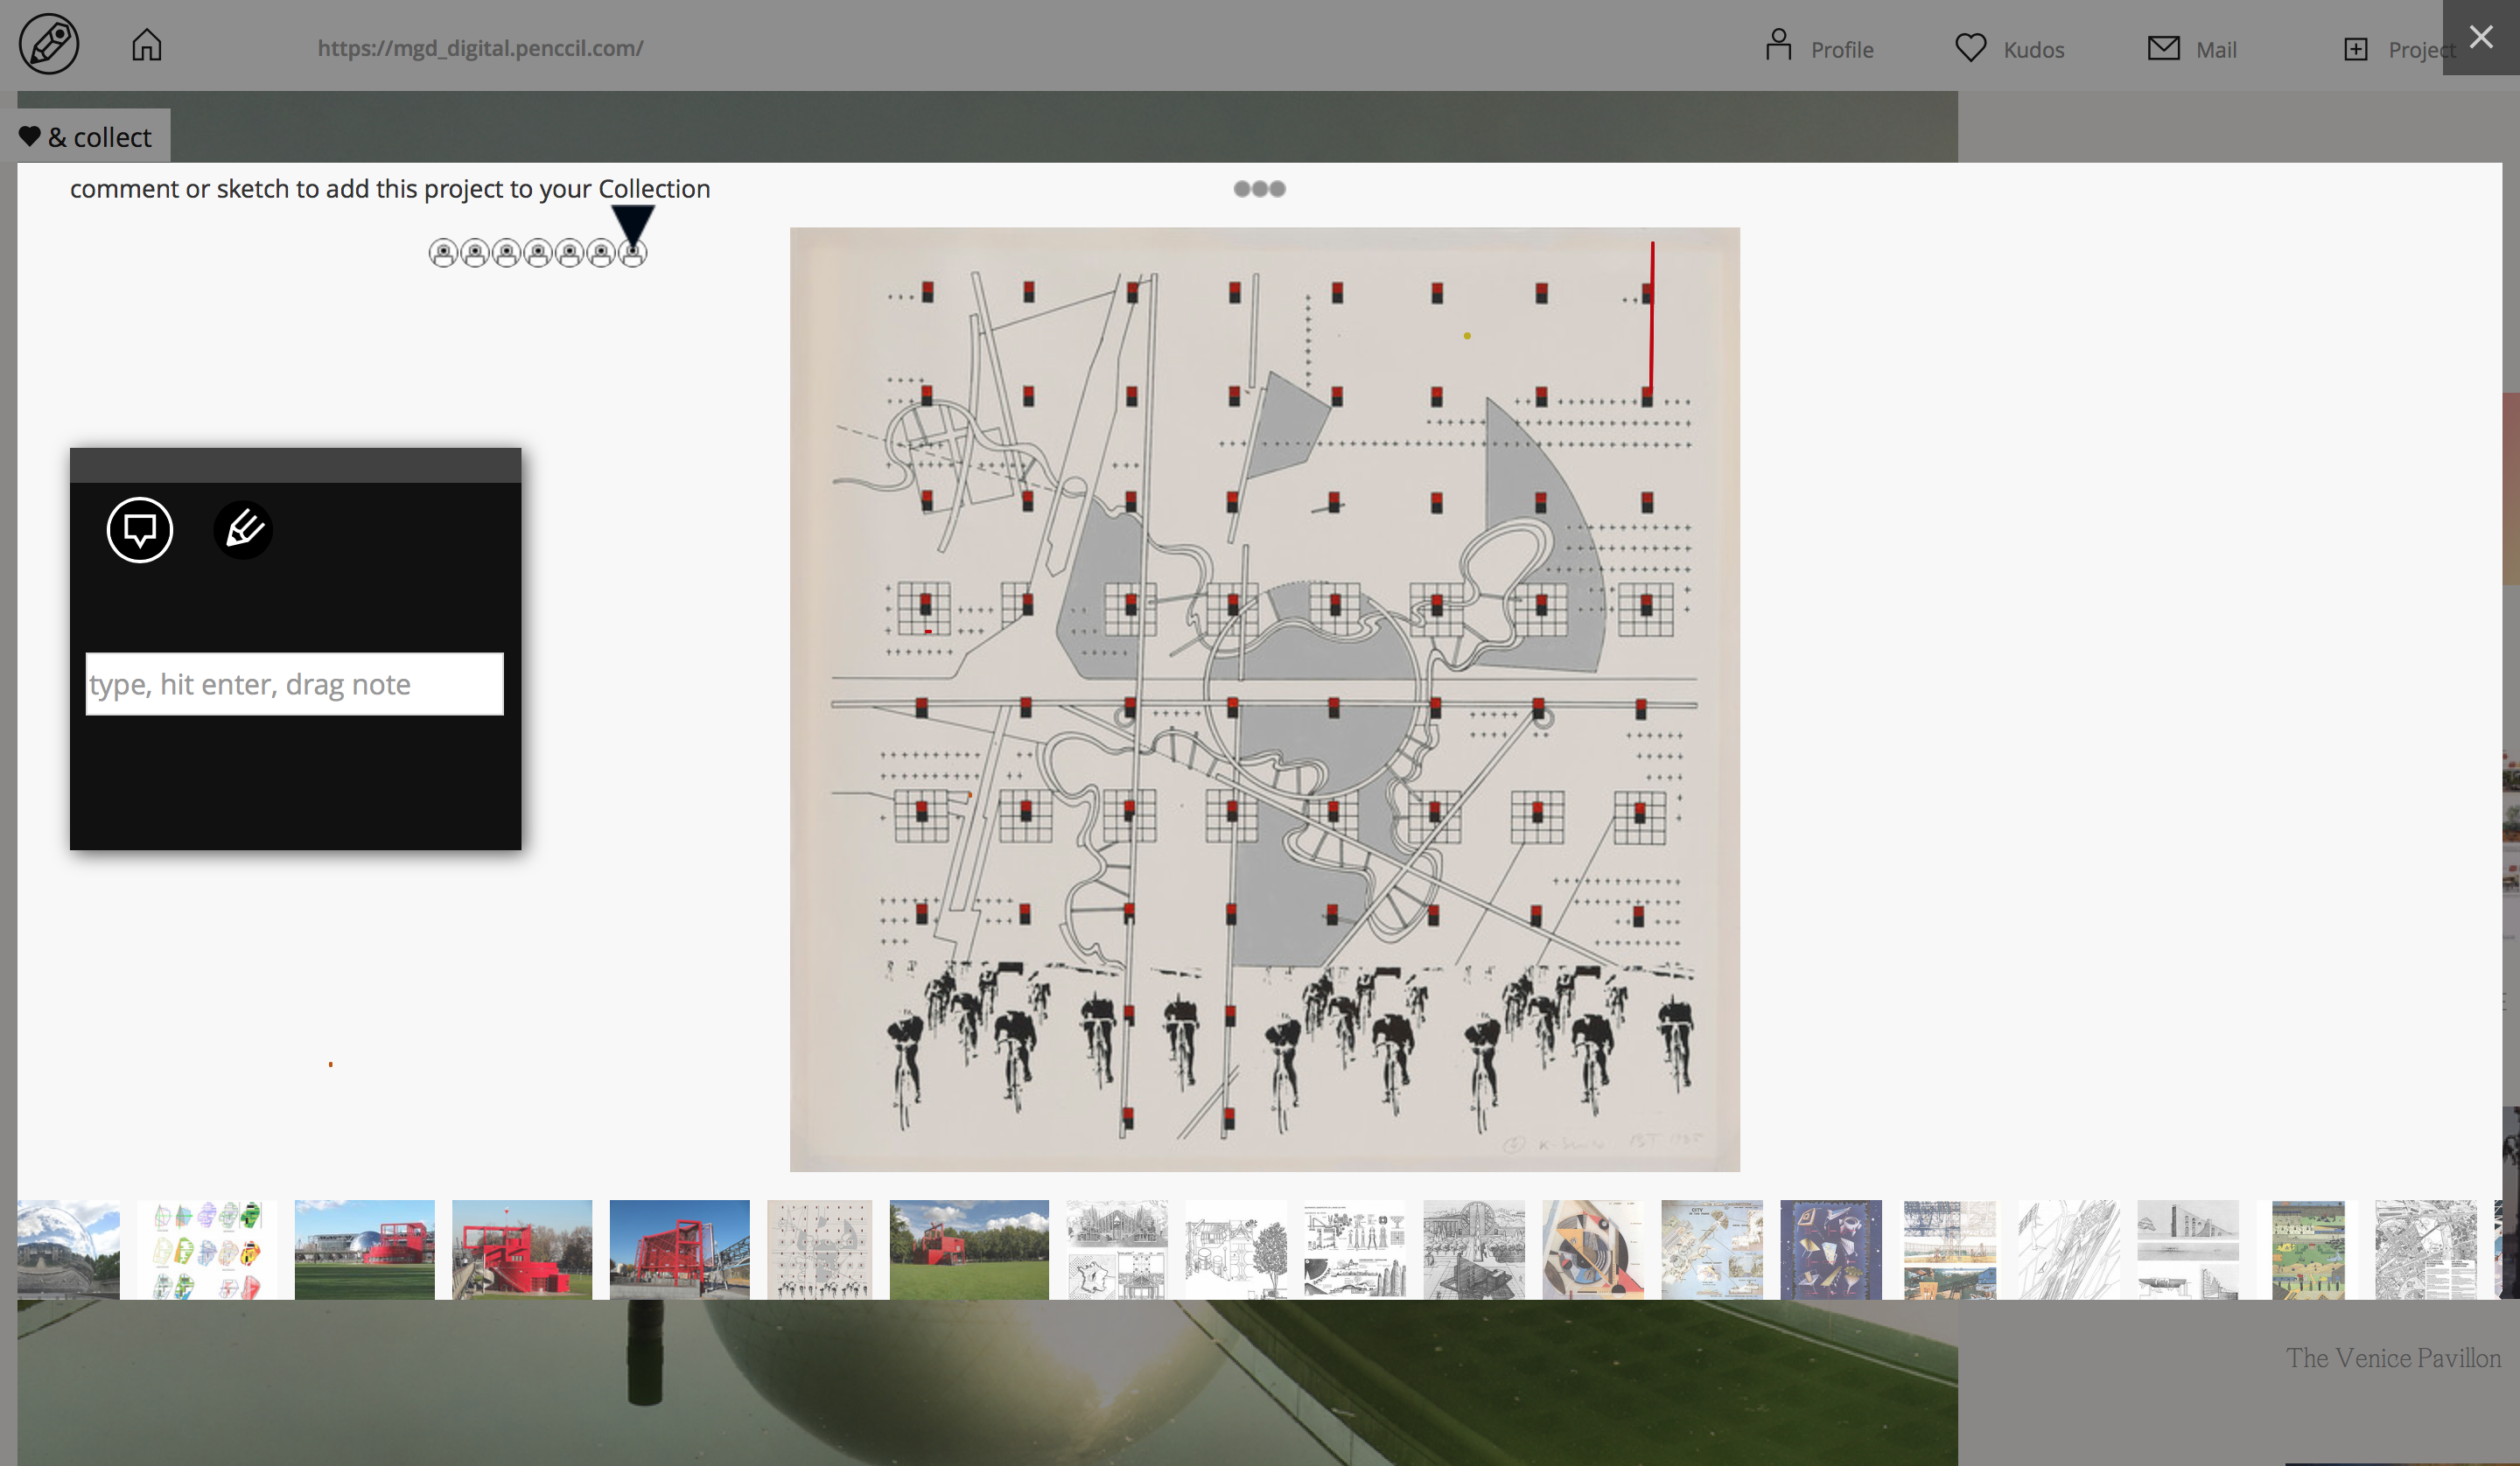
Task: Focus the 'type, hit enter, drag note' field
Action: 295,684
